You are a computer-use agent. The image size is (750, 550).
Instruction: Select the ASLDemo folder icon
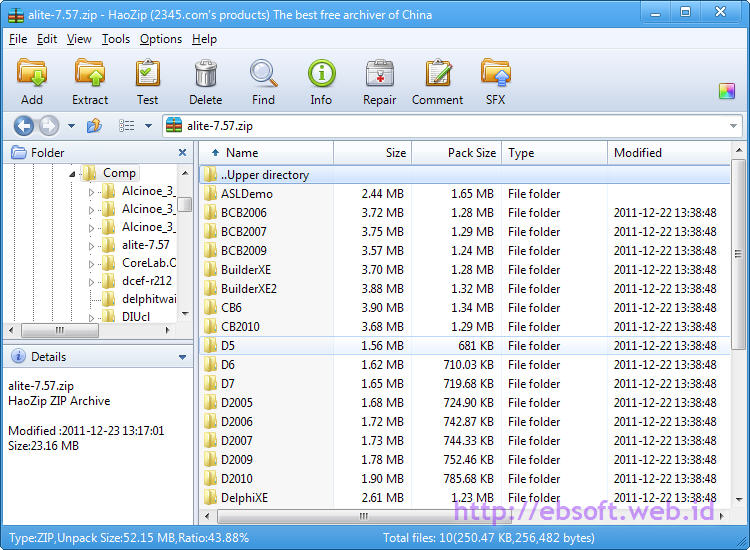(x=210, y=194)
